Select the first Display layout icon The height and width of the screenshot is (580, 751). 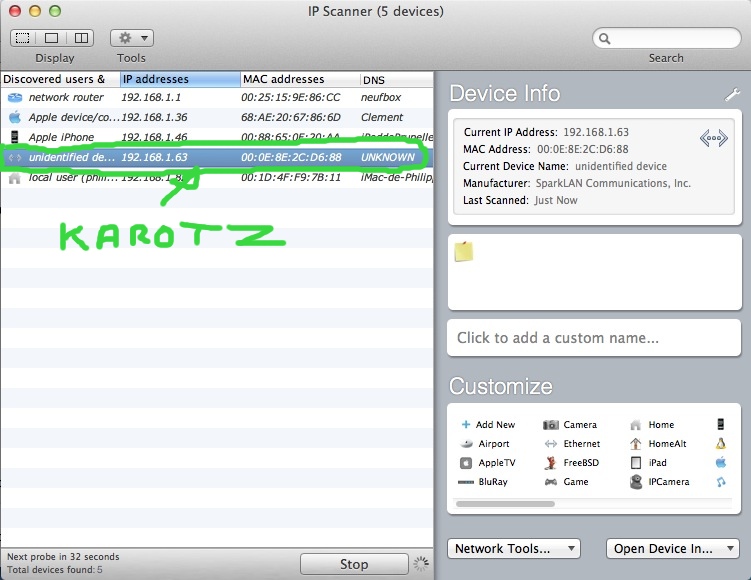pos(23,38)
